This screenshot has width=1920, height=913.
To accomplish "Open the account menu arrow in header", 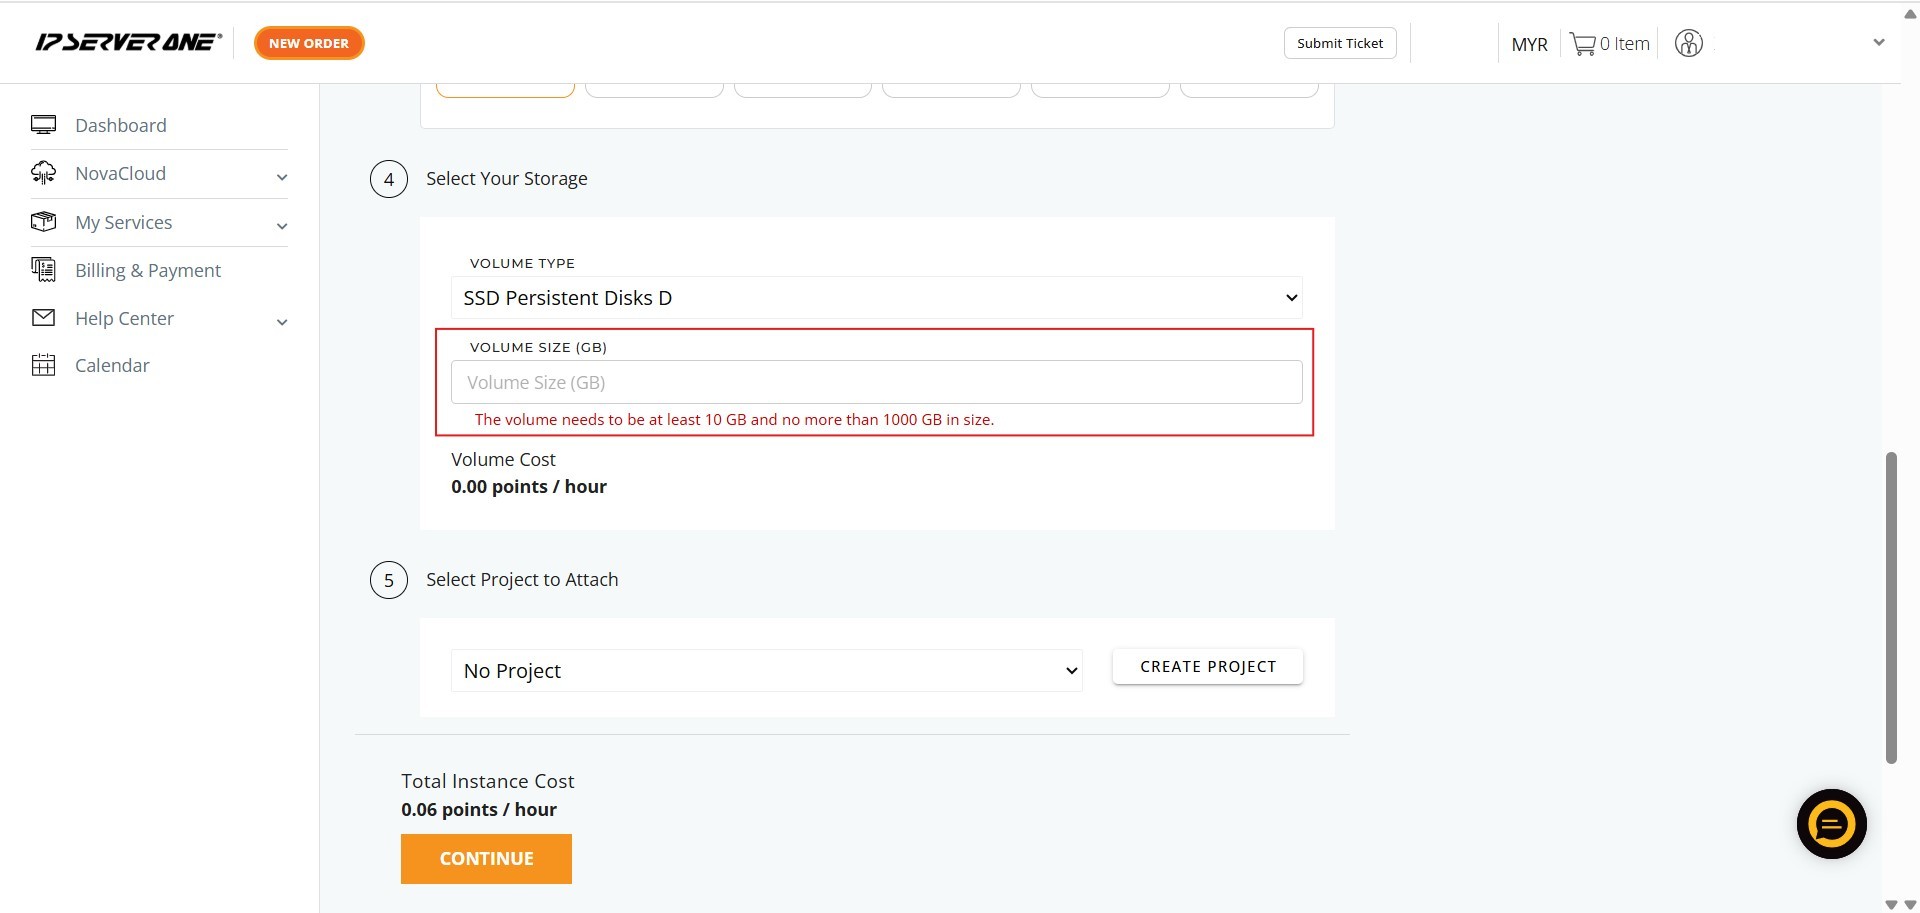I will pos(1878,43).
